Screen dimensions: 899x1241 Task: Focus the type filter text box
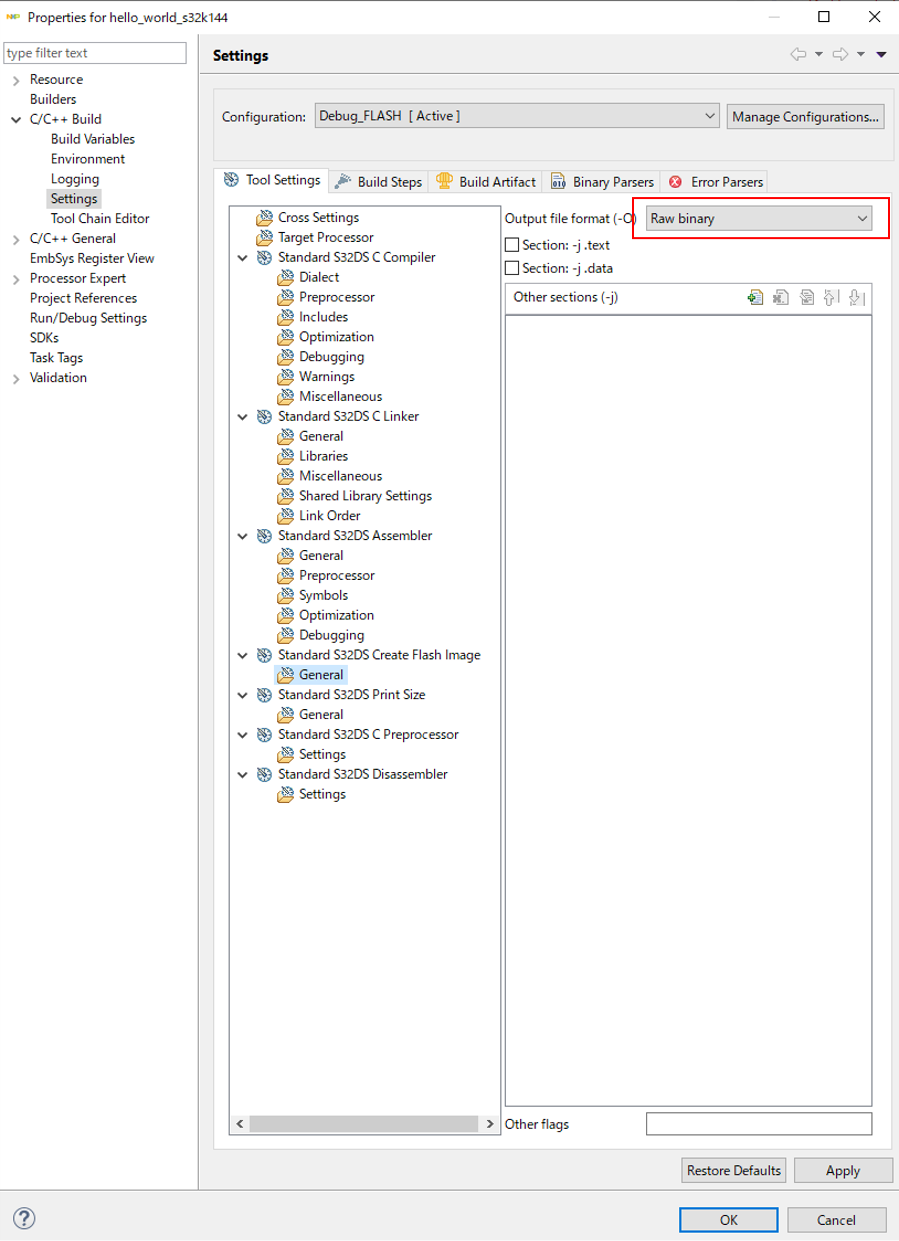(95, 53)
